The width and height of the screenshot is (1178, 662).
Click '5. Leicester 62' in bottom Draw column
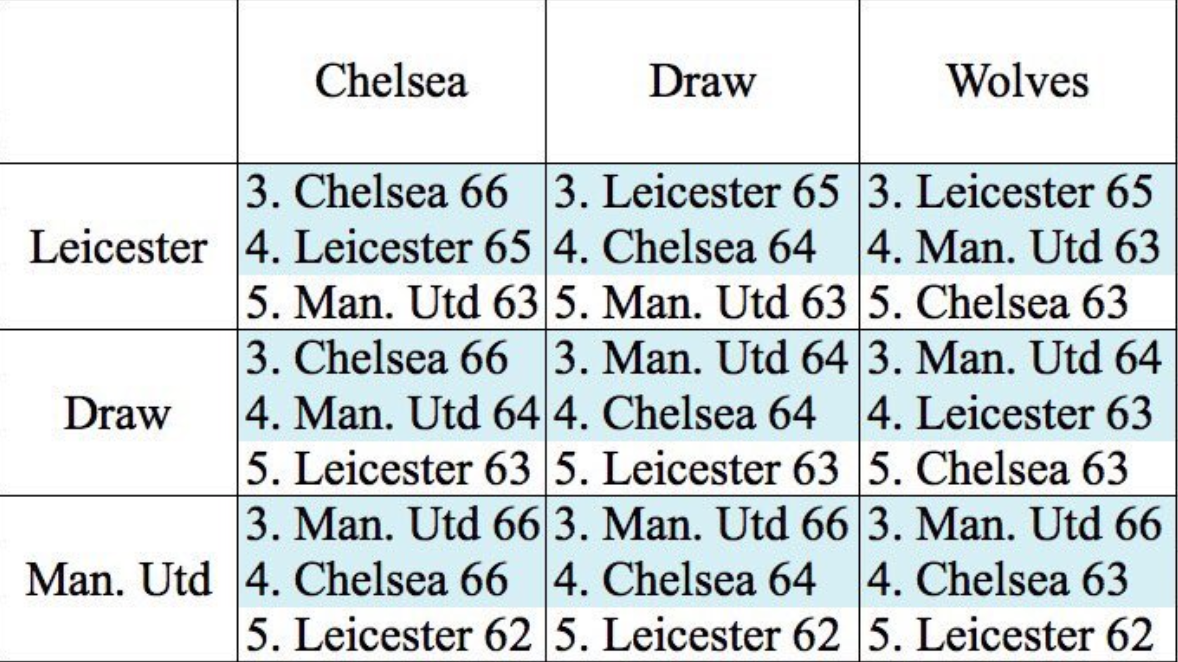[696, 635]
